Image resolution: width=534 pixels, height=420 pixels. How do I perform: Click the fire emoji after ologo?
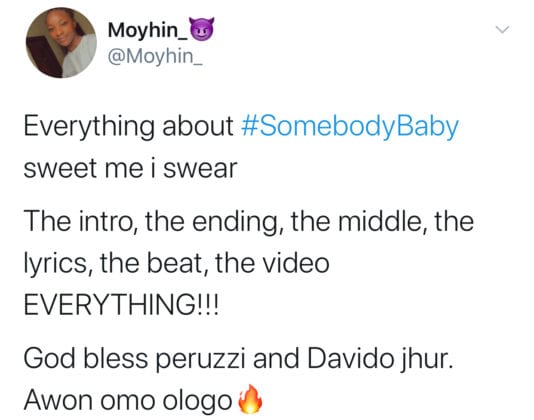click(x=250, y=399)
